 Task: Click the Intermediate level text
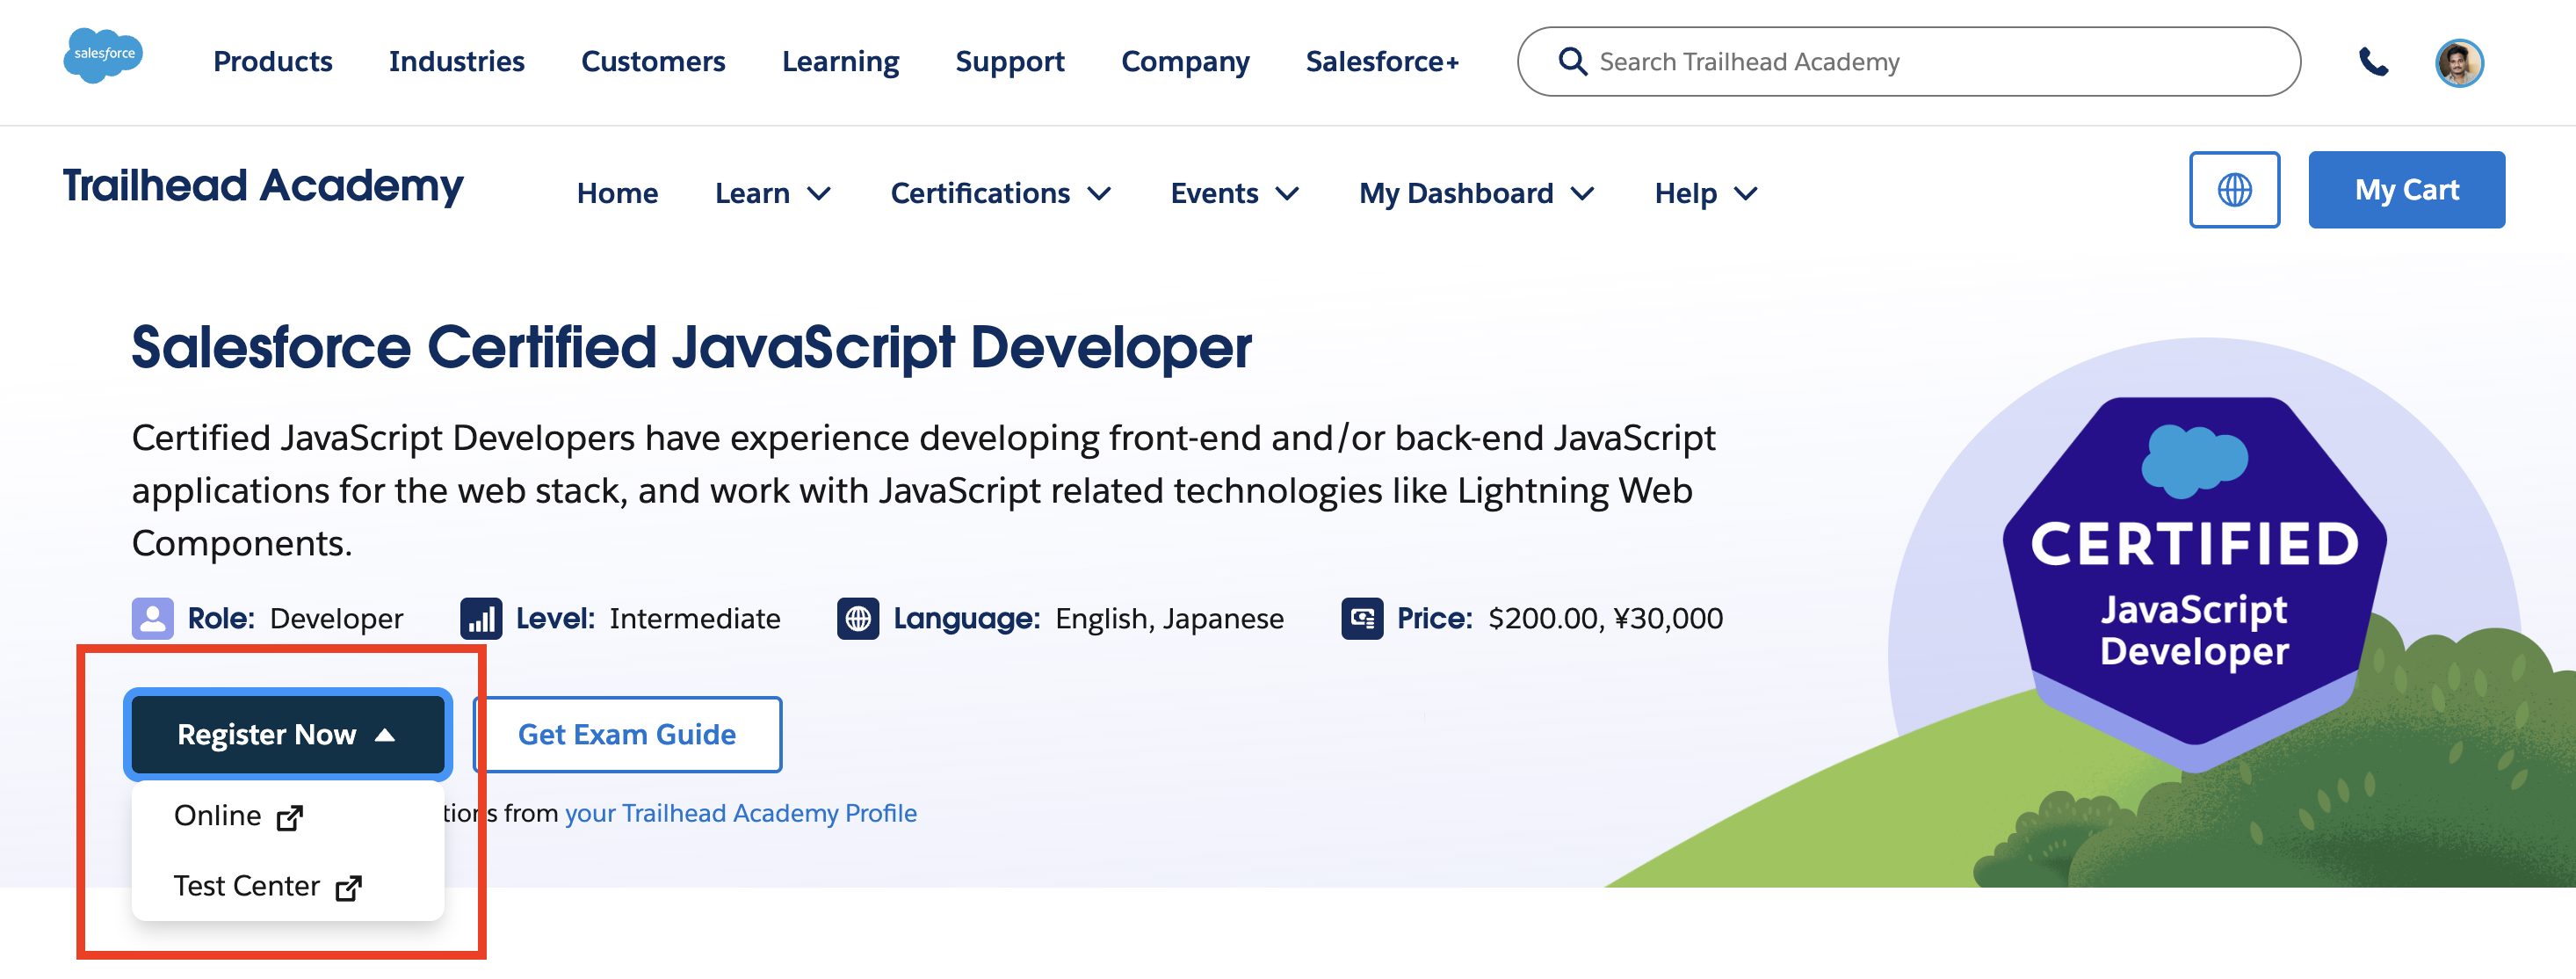coord(695,619)
